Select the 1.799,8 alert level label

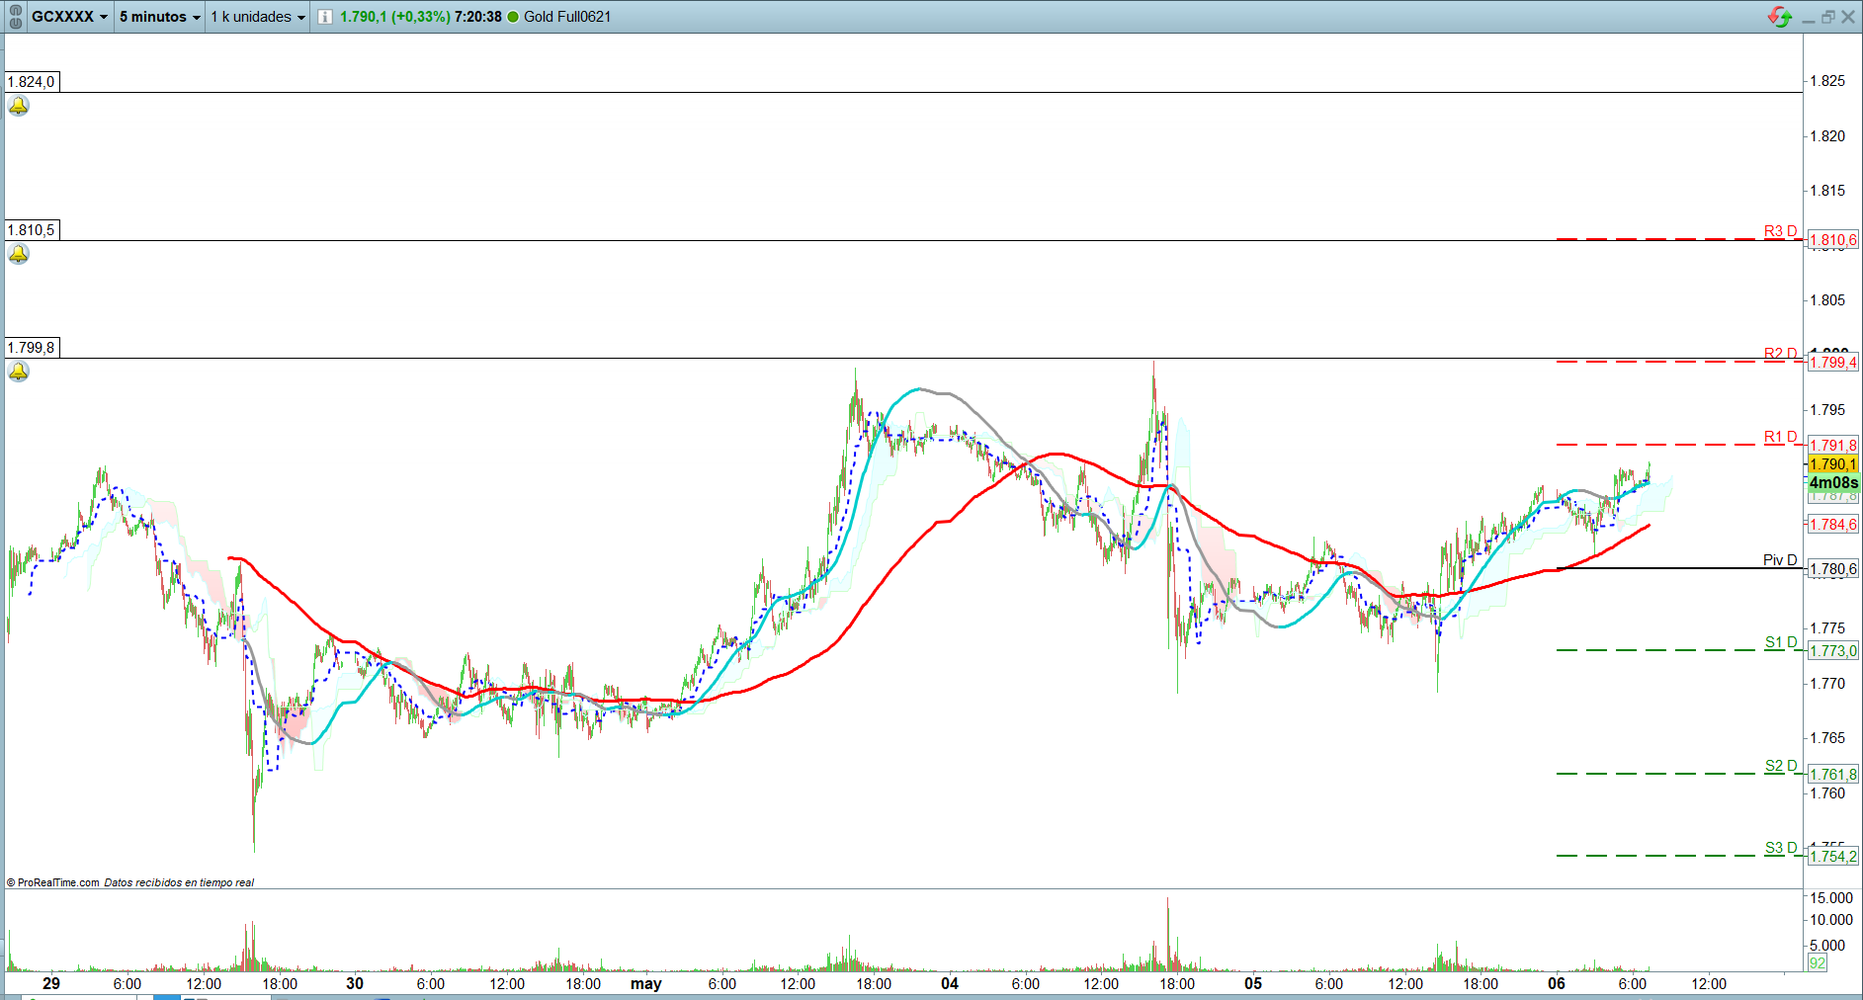point(31,348)
